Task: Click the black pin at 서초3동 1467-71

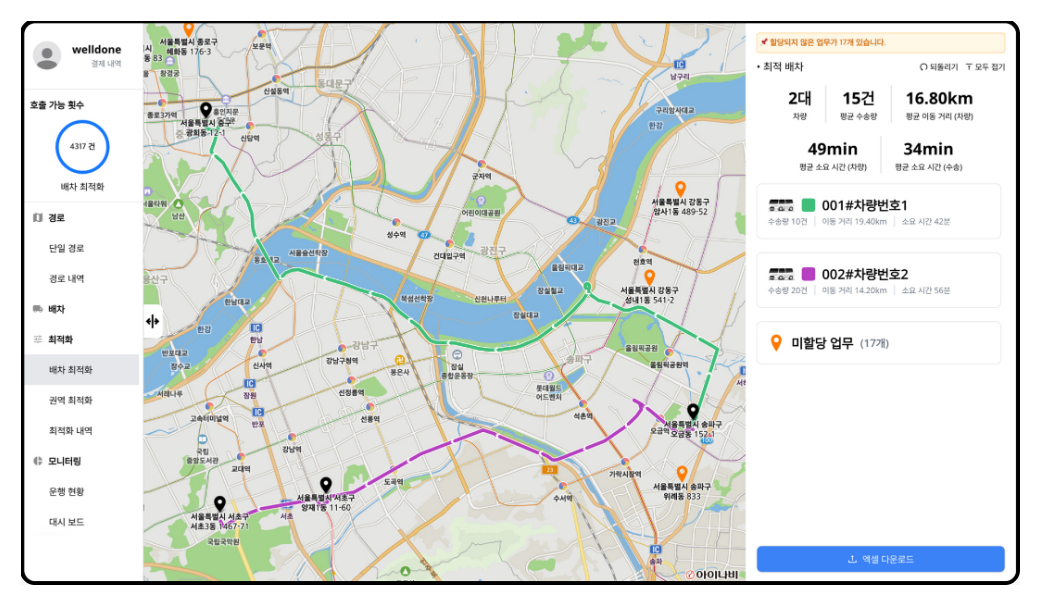Action: [x=220, y=504]
